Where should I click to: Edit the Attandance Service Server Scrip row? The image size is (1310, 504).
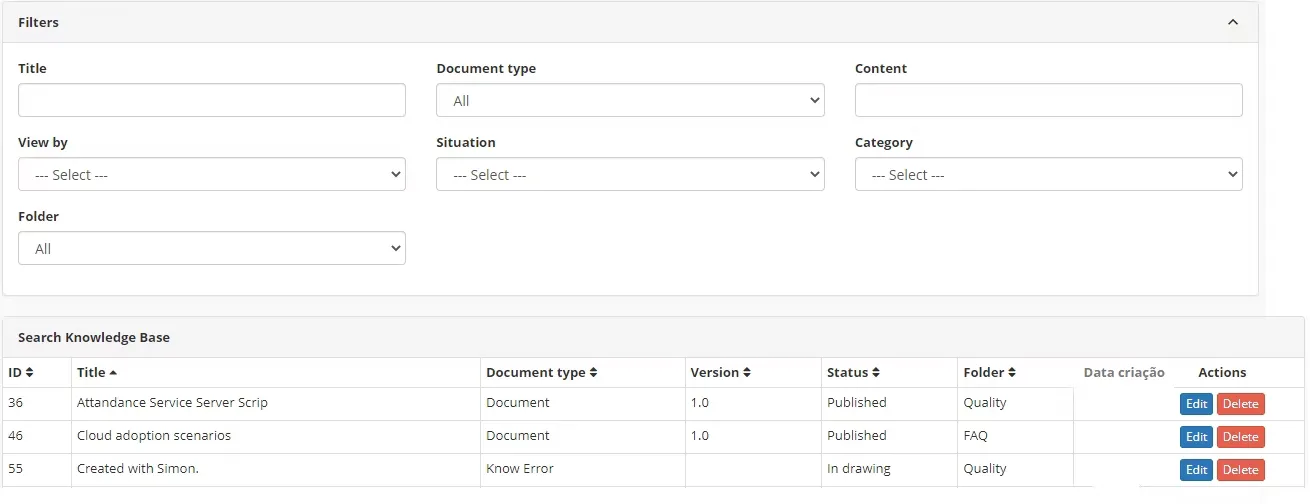click(x=1196, y=404)
